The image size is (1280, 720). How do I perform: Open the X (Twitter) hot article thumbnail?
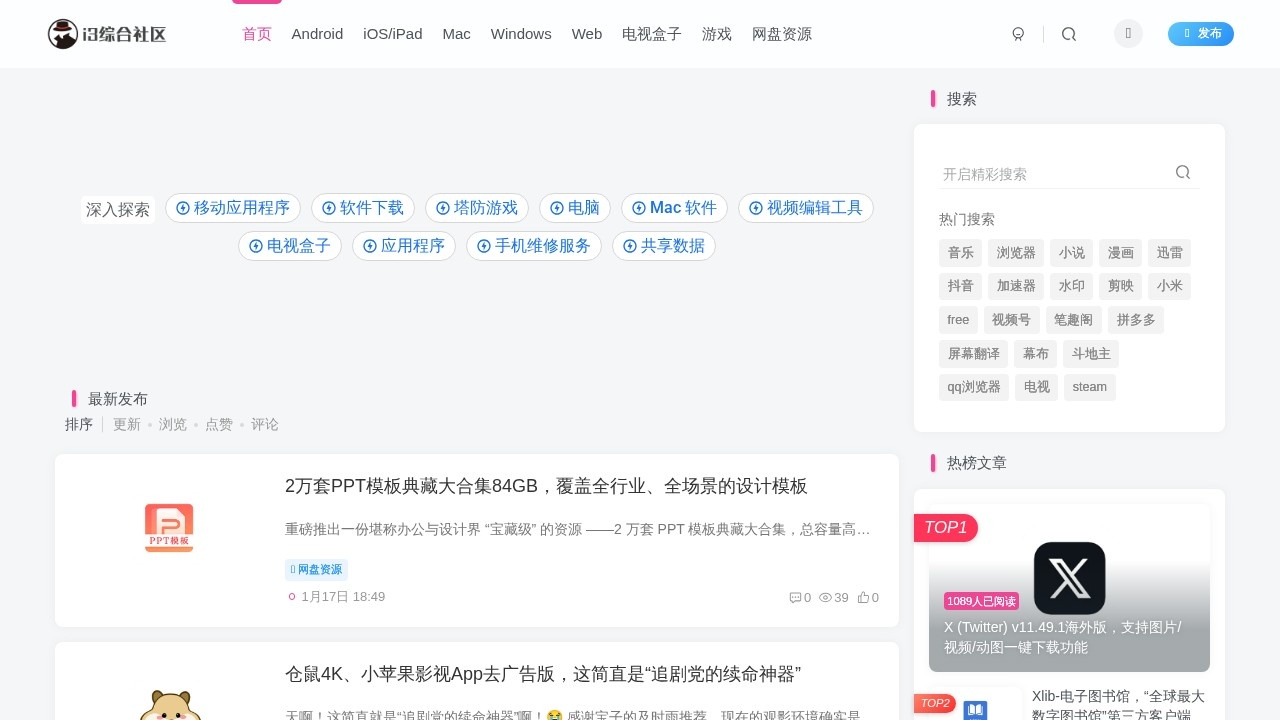[x=1069, y=578]
